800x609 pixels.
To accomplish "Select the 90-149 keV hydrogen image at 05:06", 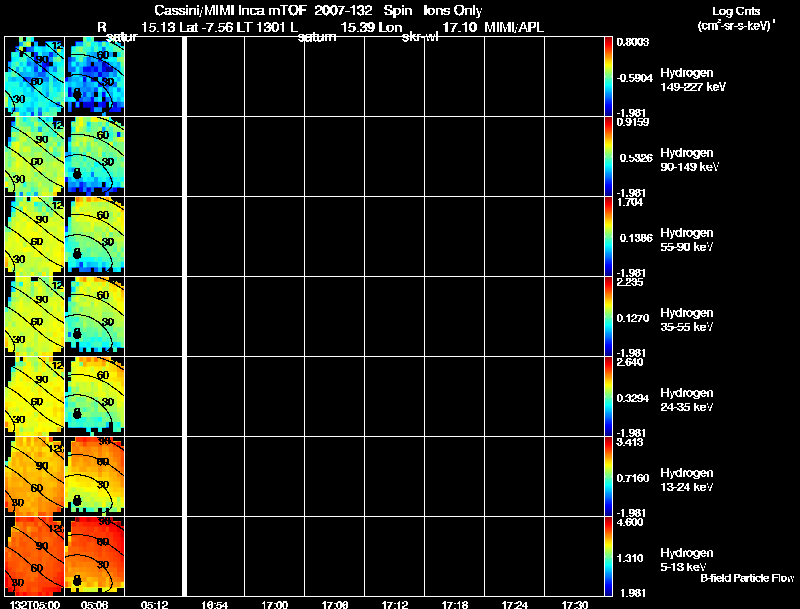I will coord(95,157).
